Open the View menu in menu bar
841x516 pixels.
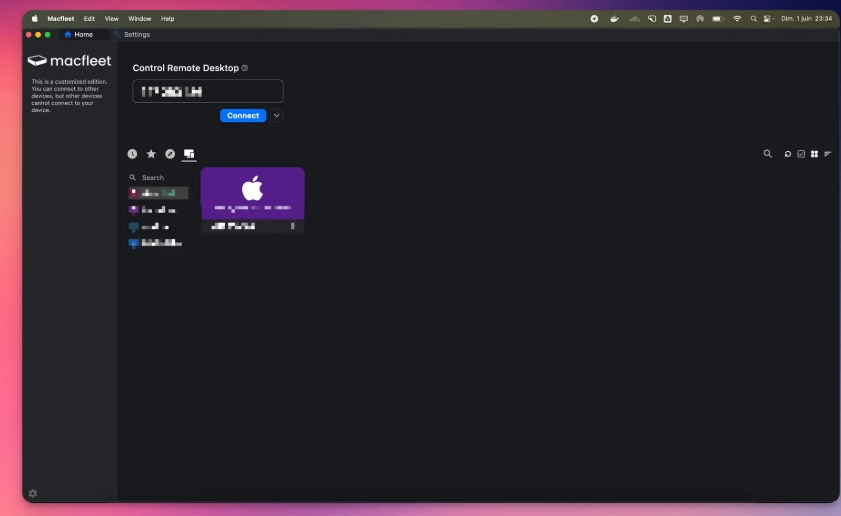pyautogui.click(x=111, y=18)
